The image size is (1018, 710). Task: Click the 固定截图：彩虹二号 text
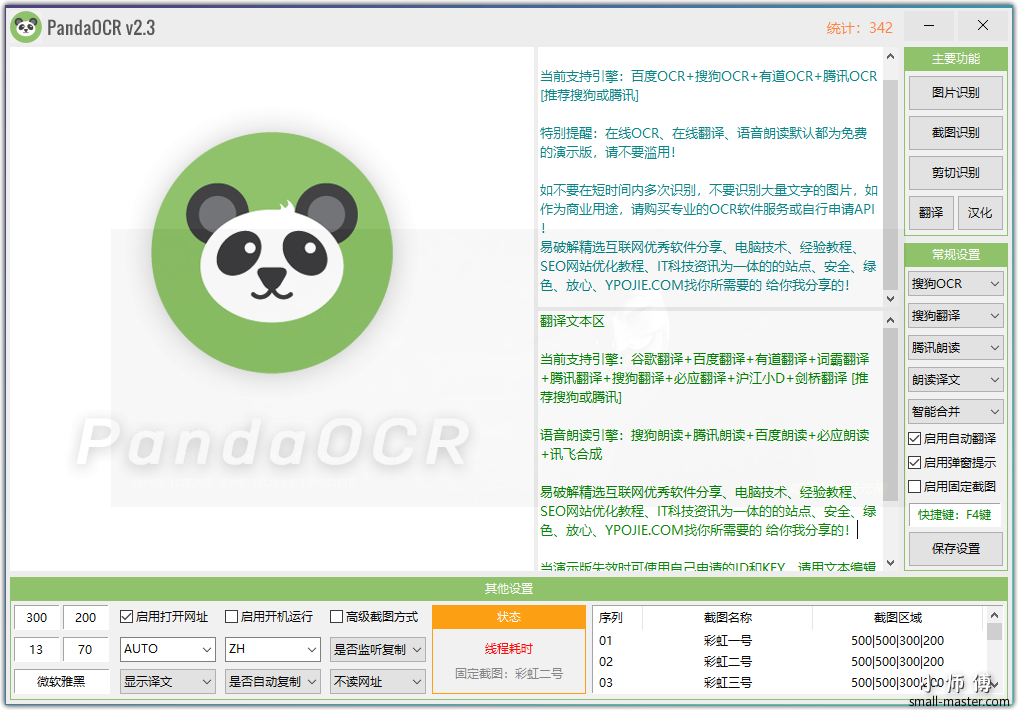tap(509, 674)
